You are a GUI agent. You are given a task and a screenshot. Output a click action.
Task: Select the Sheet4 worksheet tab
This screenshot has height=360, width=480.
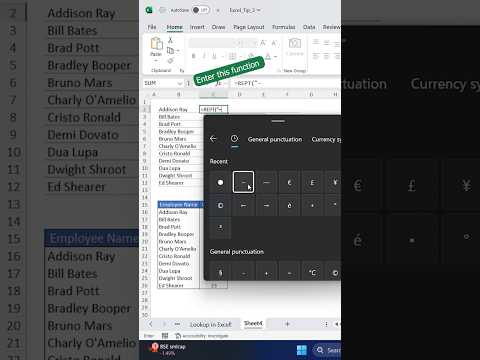253,323
